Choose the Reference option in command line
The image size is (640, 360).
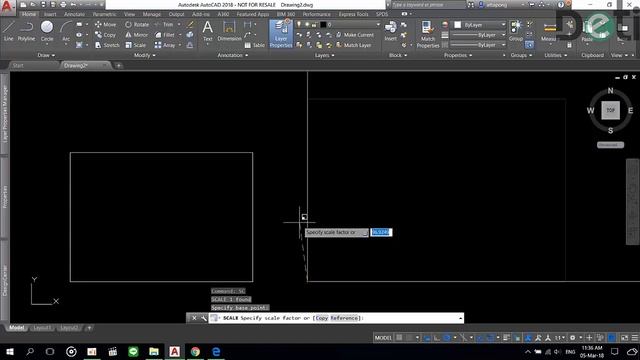[344, 318]
